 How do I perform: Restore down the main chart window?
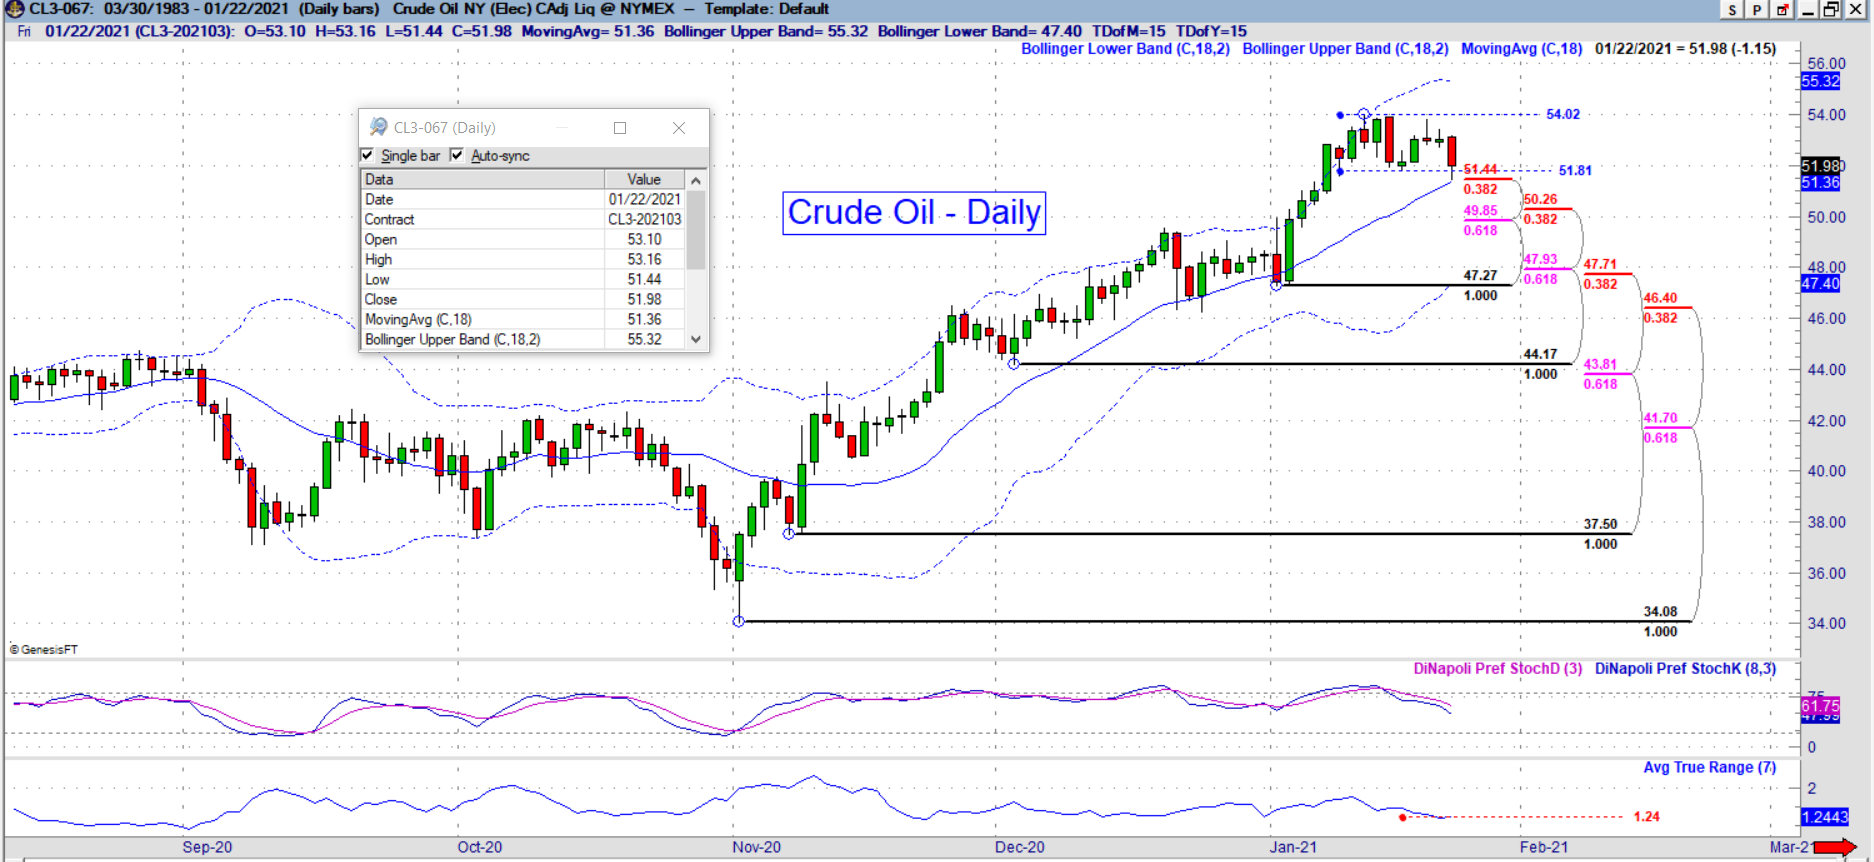(x=1831, y=10)
